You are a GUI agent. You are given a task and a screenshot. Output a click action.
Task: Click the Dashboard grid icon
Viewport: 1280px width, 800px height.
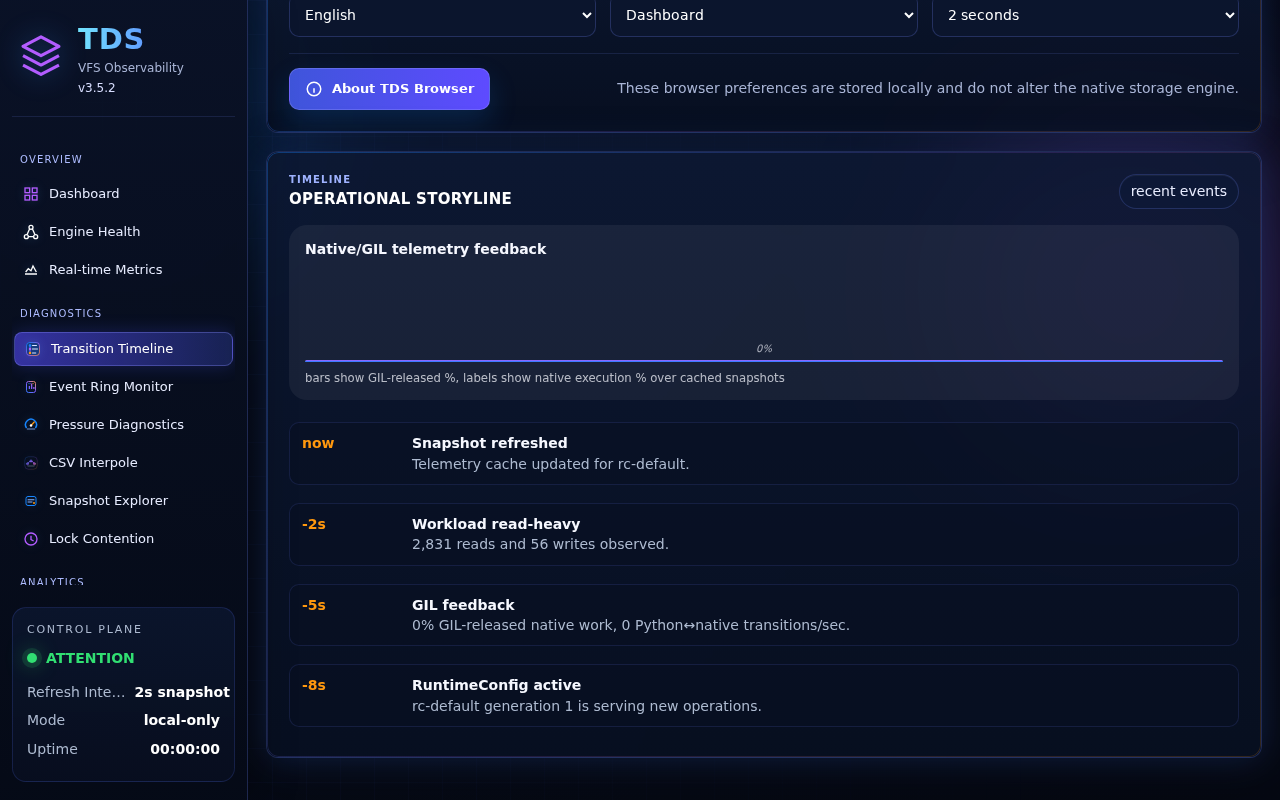[31, 194]
